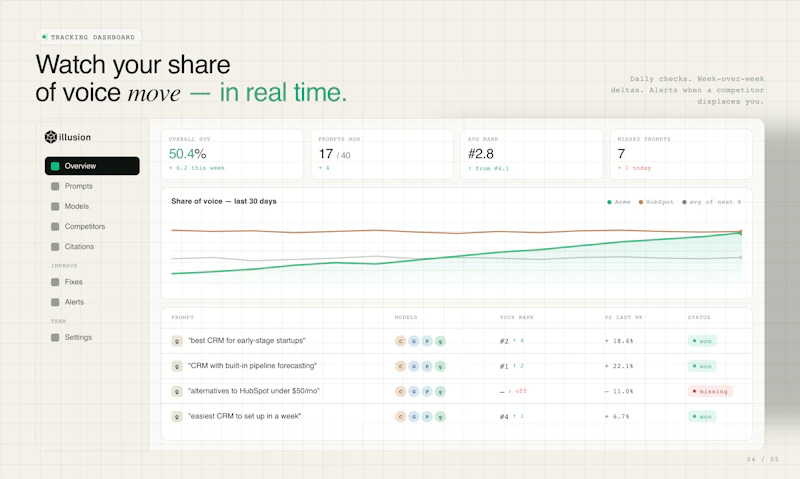Viewport: 800px width, 479px height.
Task: Click the P model icon in "pipeline forecasting" row
Action: click(427, 366)
